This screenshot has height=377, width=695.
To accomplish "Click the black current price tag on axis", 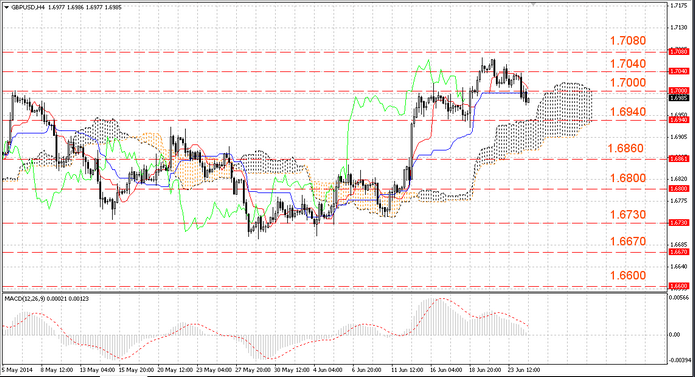I will click(x=679, y=97).
